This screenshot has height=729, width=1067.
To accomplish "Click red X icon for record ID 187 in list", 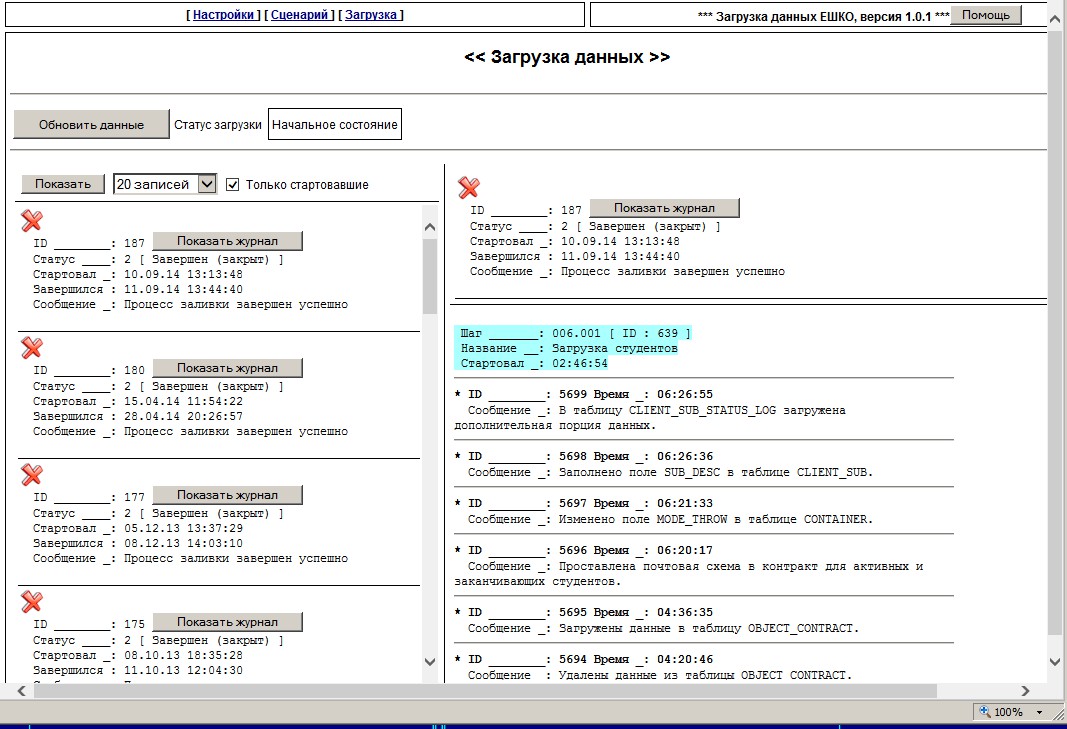I will point(31,221).
